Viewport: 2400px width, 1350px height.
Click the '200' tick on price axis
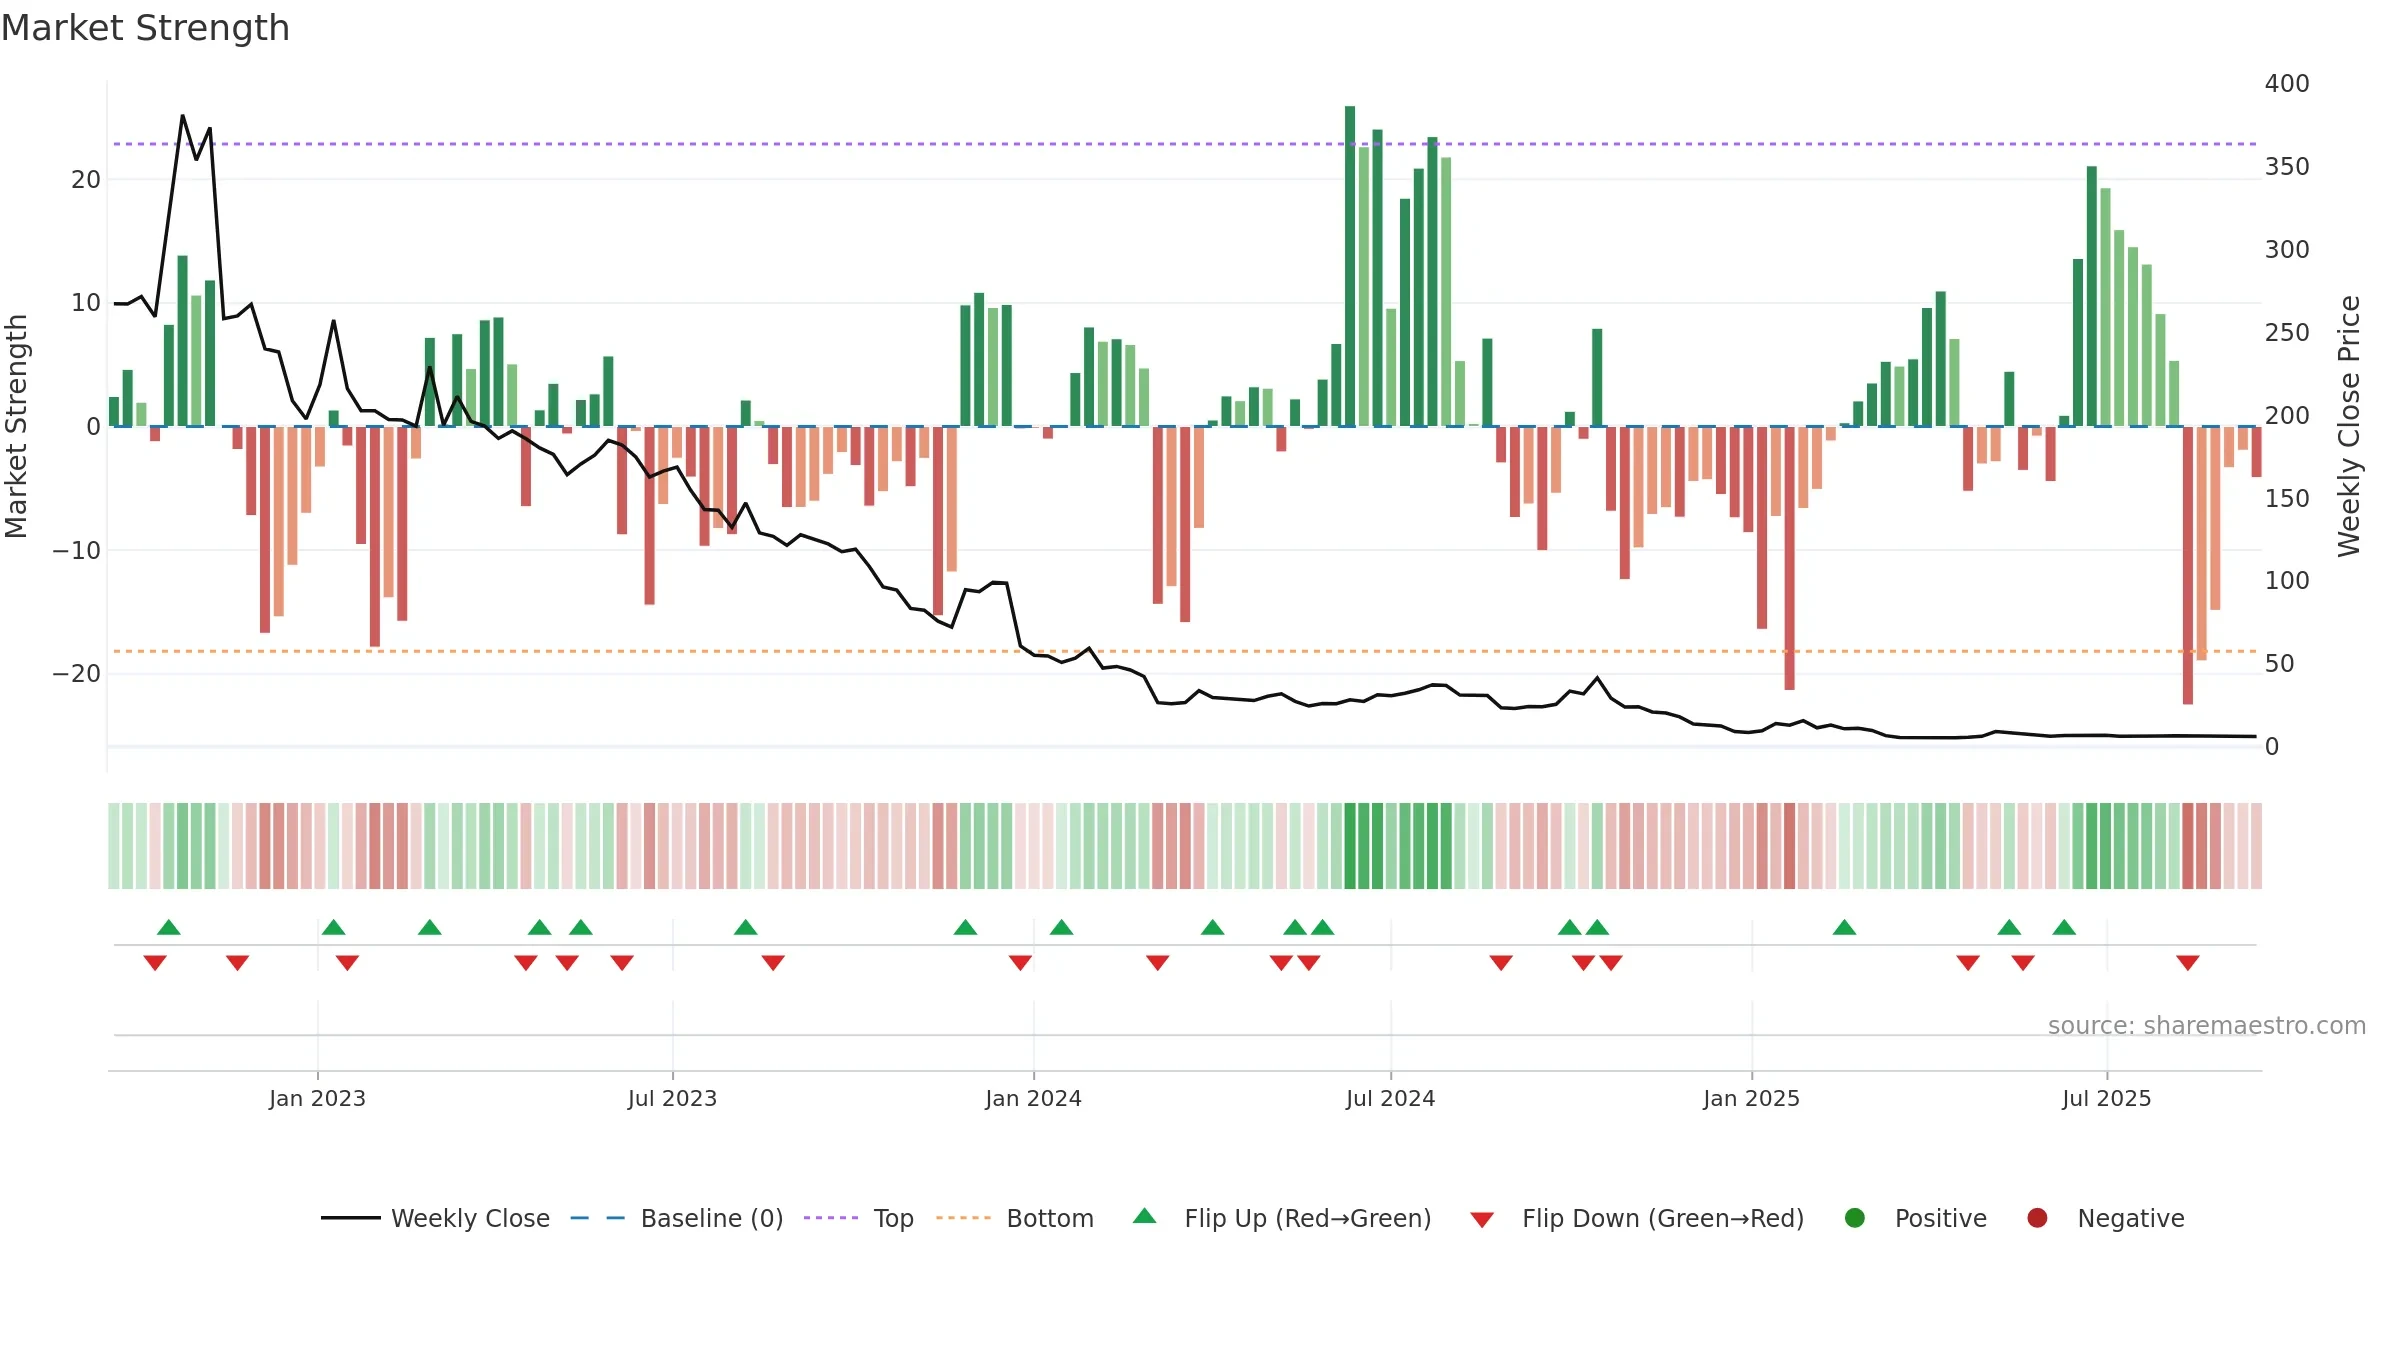pos(2287,415)
